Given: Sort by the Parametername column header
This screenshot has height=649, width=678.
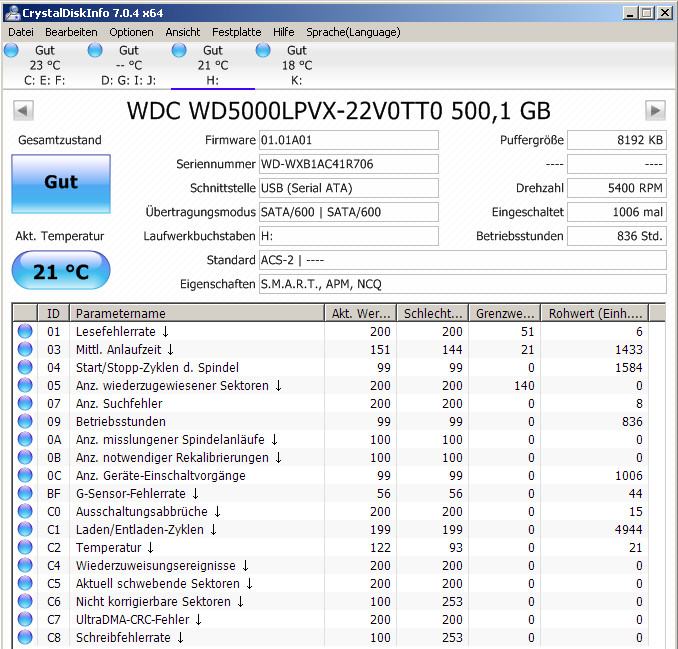Looking at the screenshot, I should point(197,313).
